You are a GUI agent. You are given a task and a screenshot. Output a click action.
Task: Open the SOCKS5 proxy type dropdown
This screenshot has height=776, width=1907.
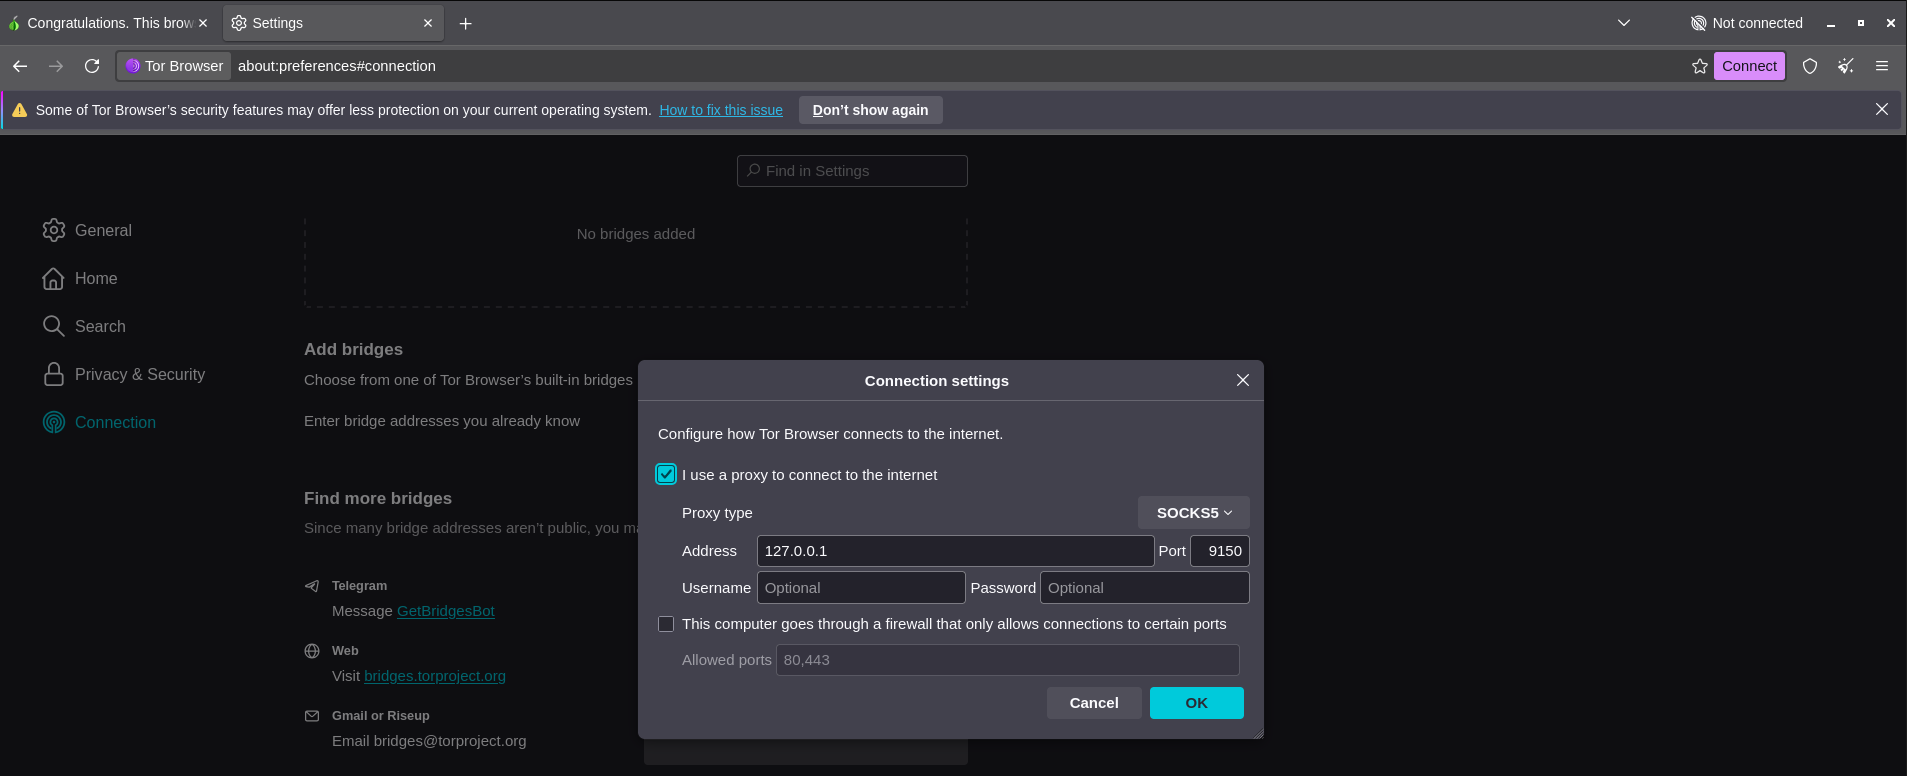1194,513
